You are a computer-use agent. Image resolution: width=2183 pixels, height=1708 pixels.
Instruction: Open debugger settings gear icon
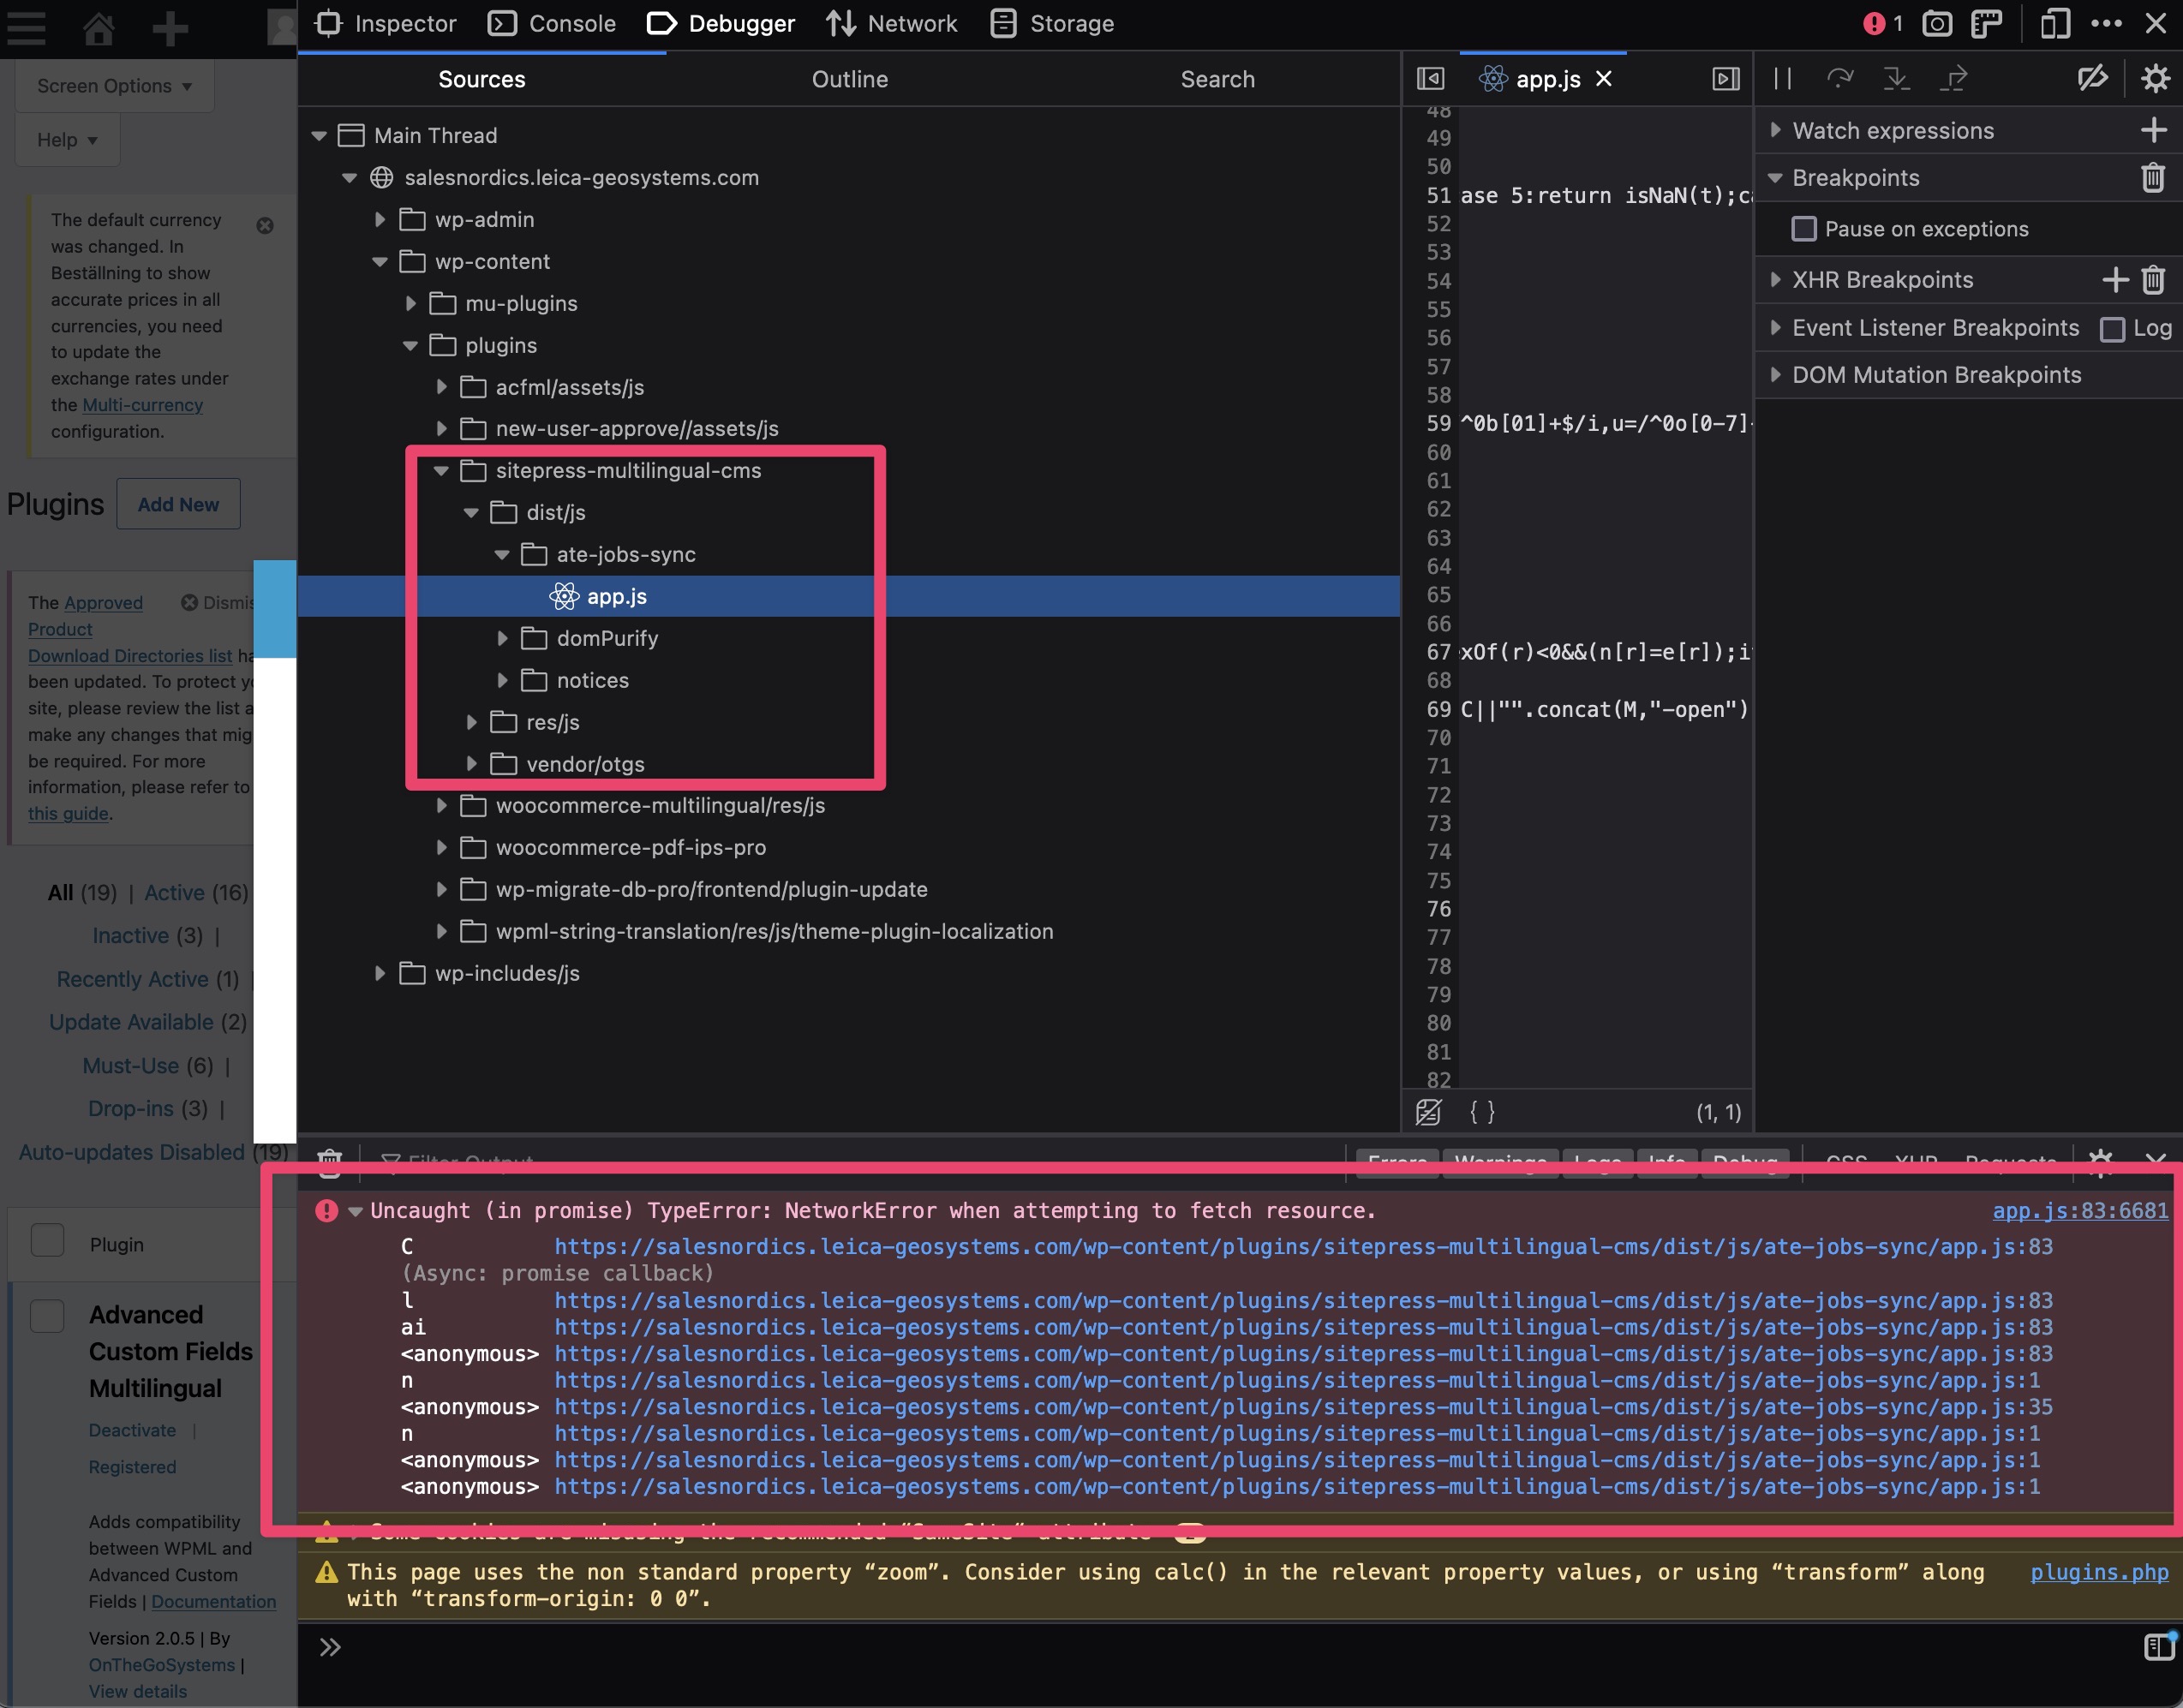pyautogui.click(x=2155, y=78)
